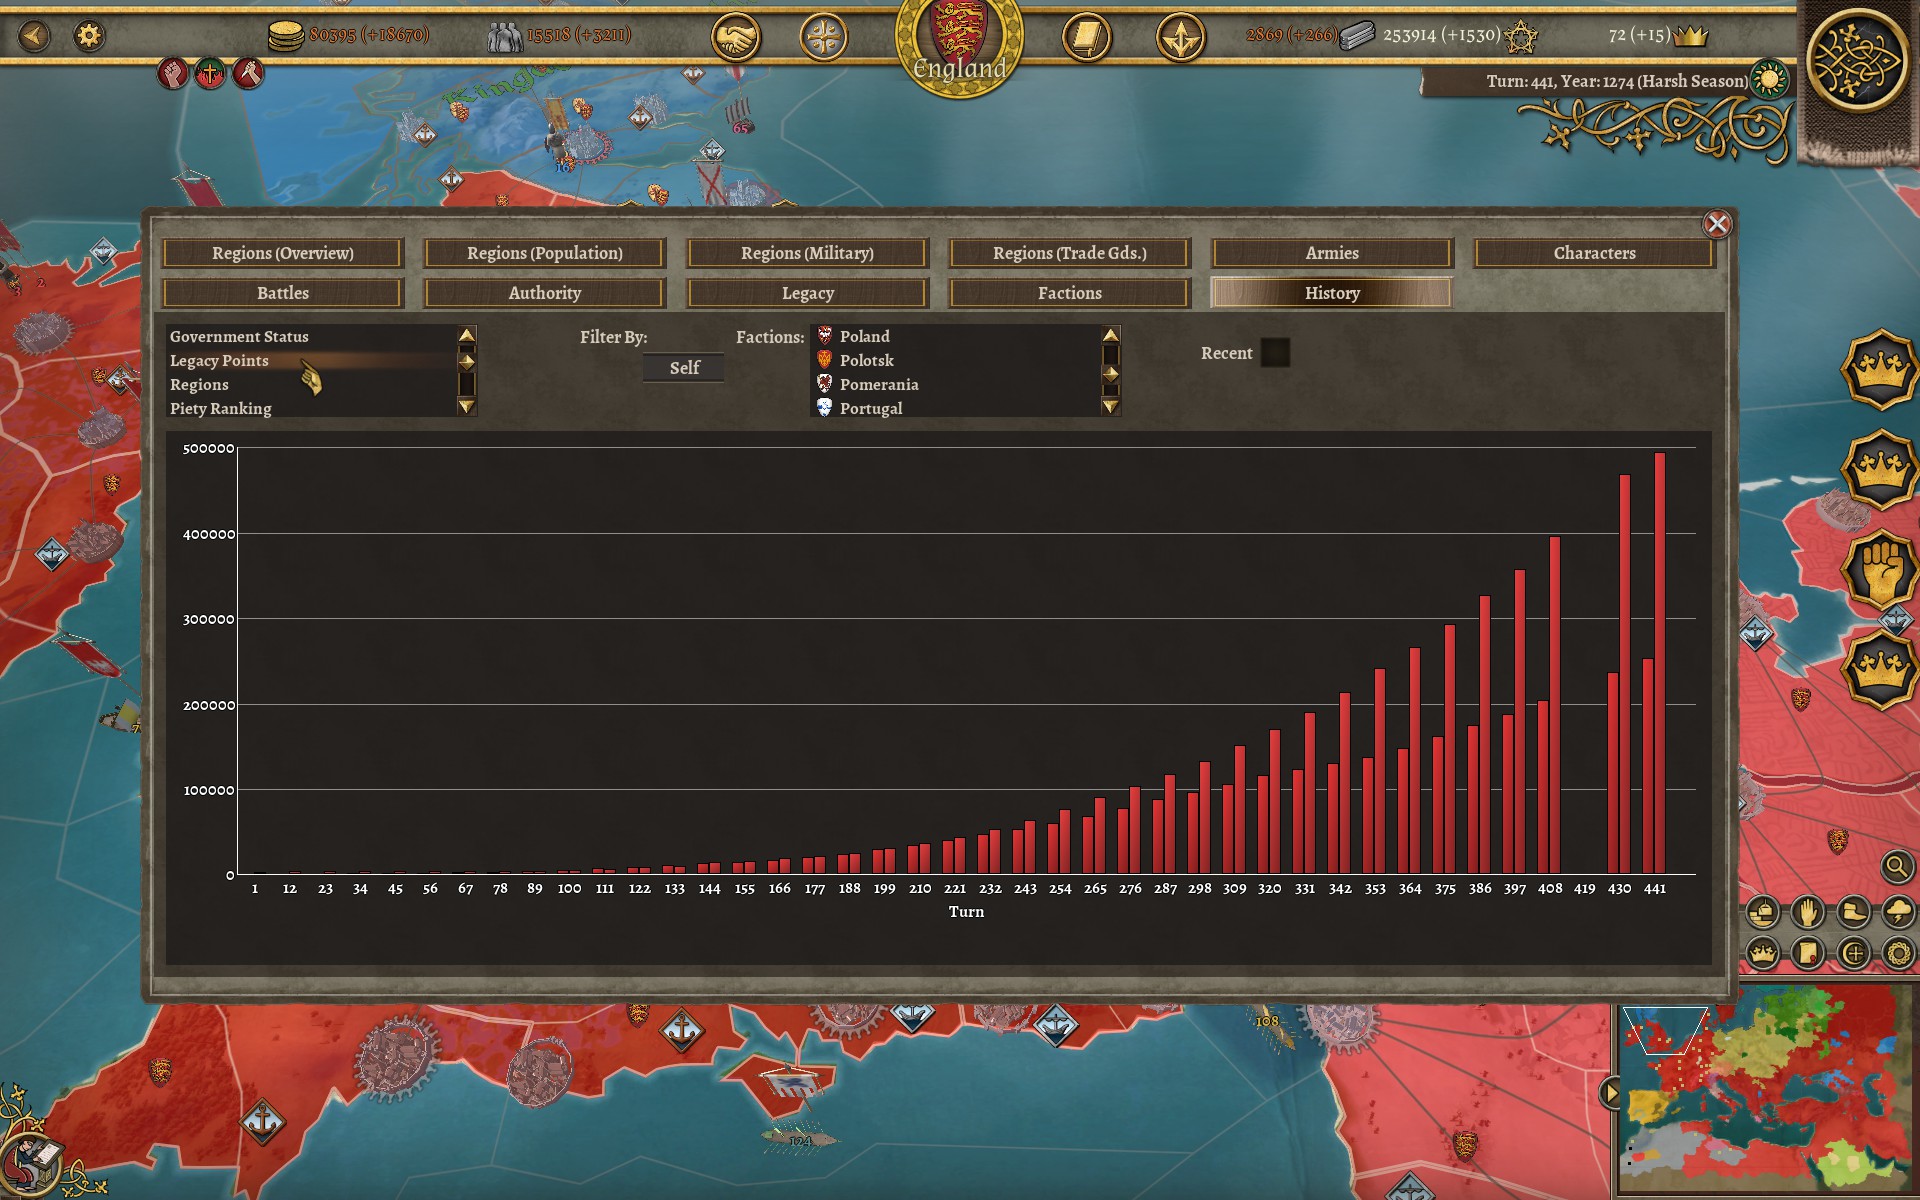Click the legacy star emblem icon
This screenshot has width=1920, height=1200.
(x=1521, y=37)
